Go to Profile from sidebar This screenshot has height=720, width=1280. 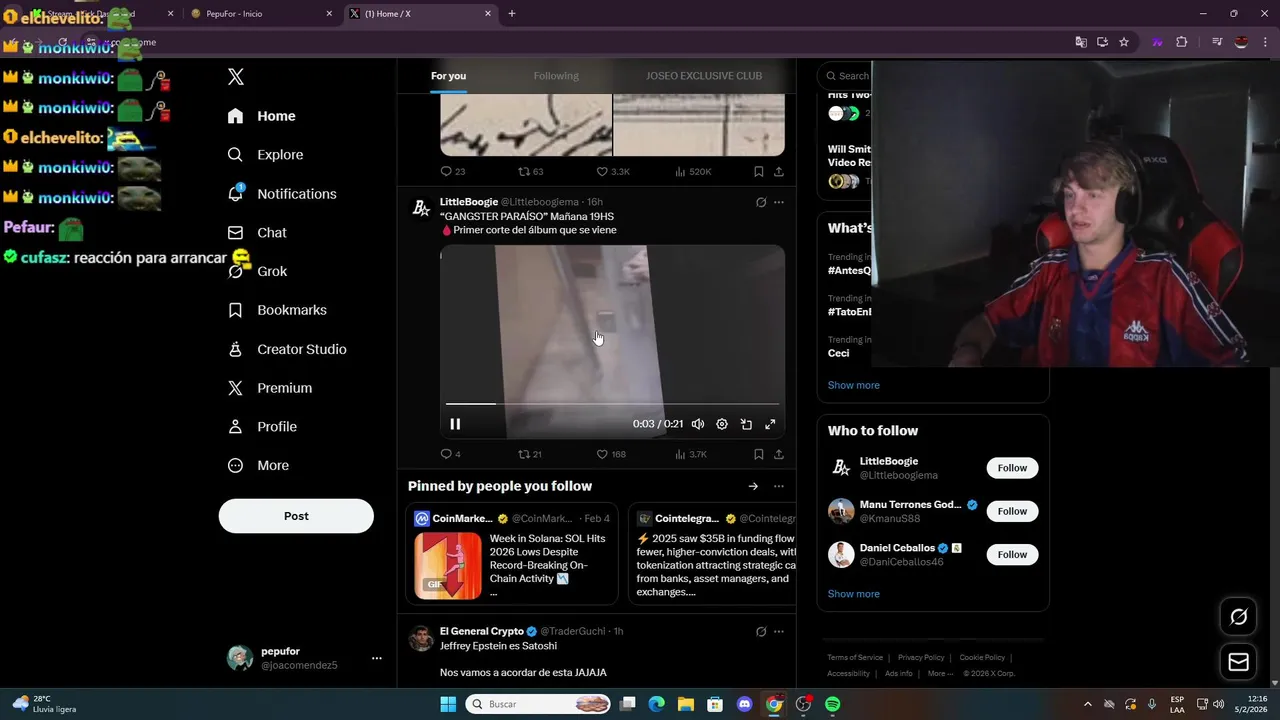click(x=262, y=427)
